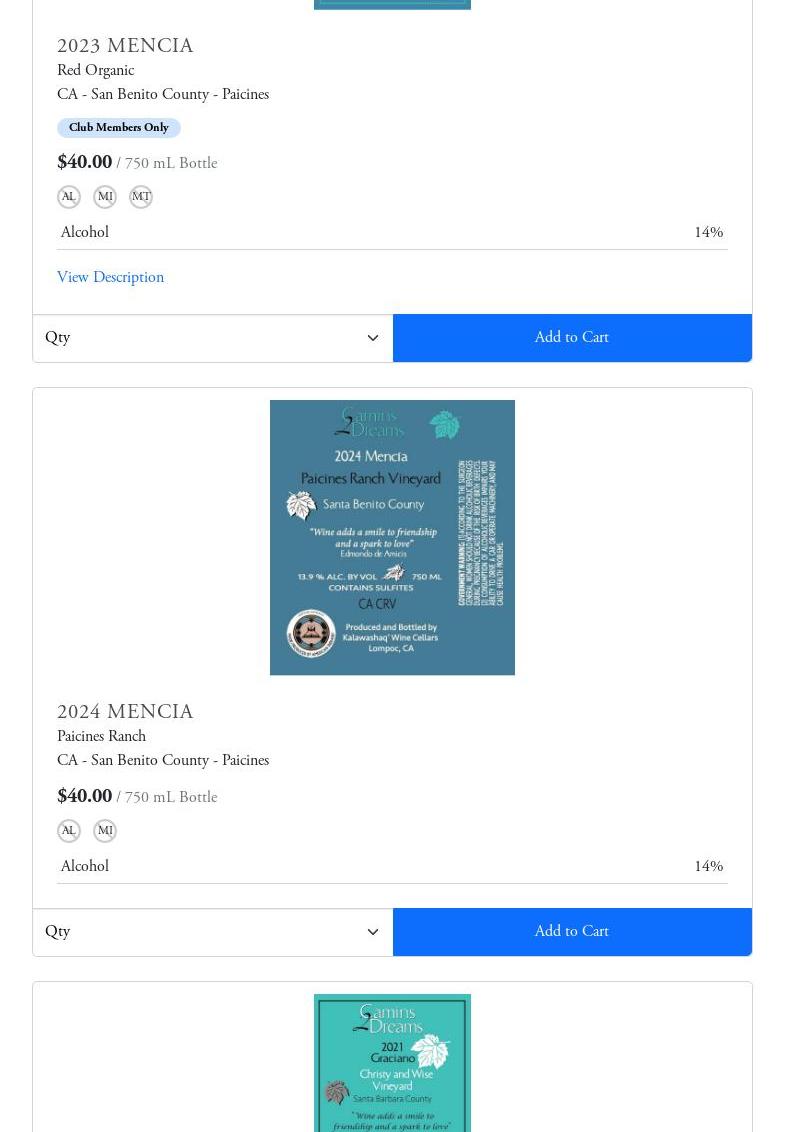Click the MI state restriction icon under 2023 Mencia
The image size is (785, 1132).
[105, 196]
